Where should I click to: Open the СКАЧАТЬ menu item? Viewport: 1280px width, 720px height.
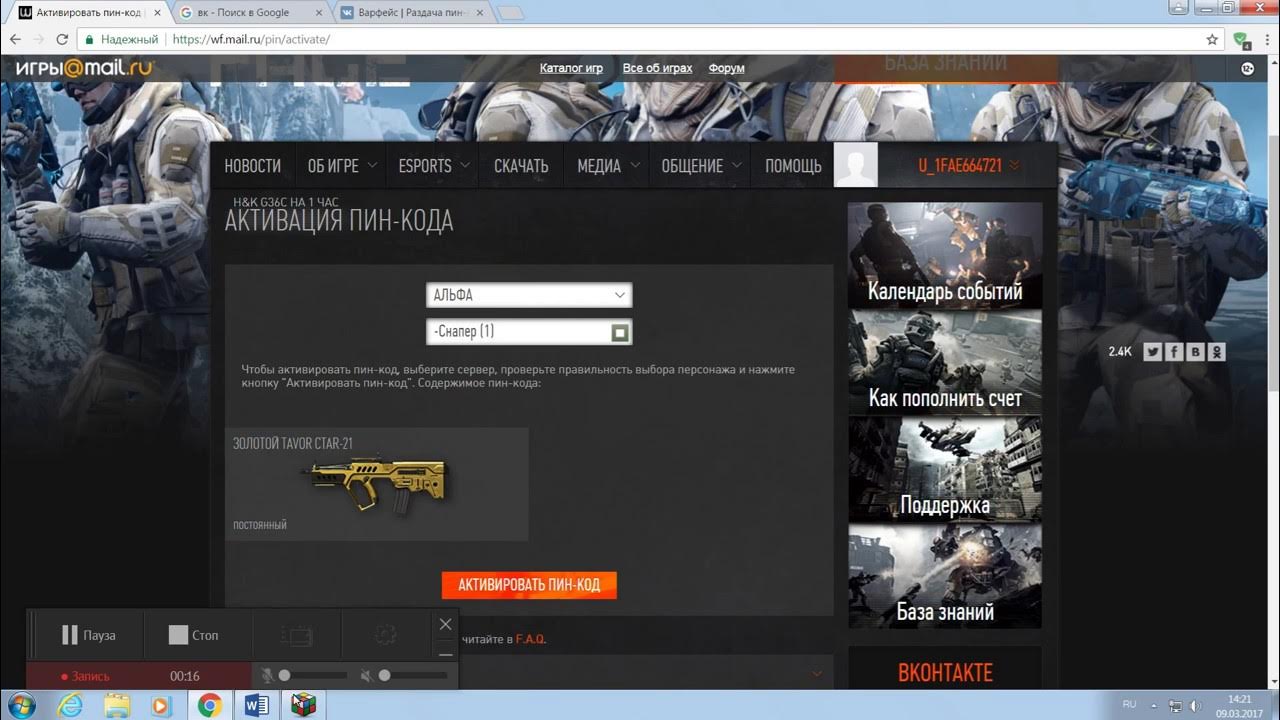(x=521, y=166)
